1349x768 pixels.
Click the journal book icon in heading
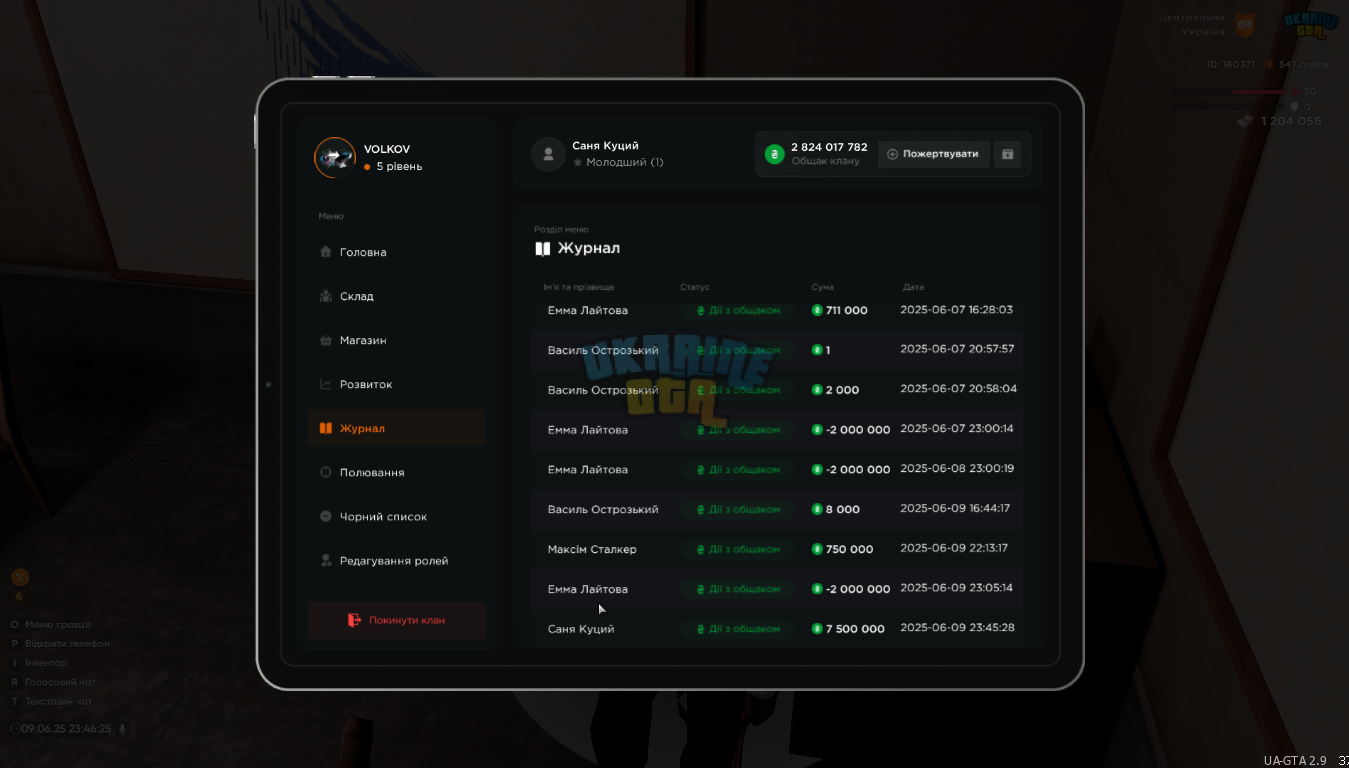[542, 248]
